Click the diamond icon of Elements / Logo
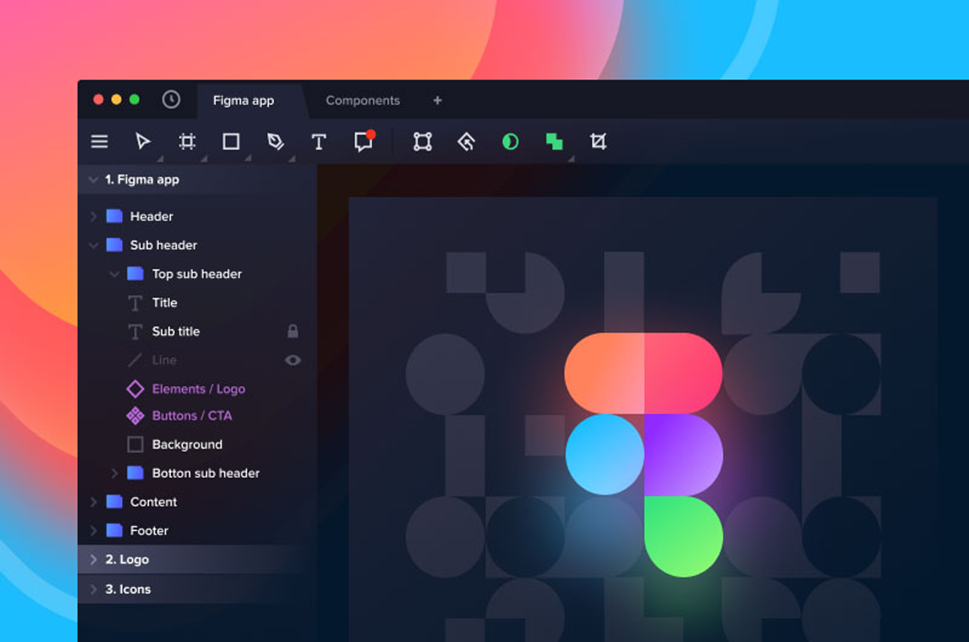This screenshot has width=969, height=642. coord(135,389)
